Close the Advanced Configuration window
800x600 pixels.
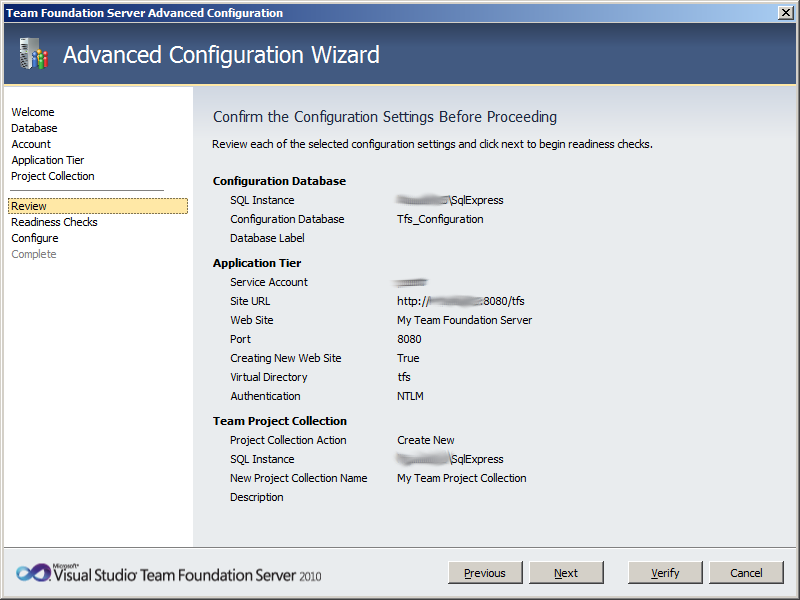786,13
